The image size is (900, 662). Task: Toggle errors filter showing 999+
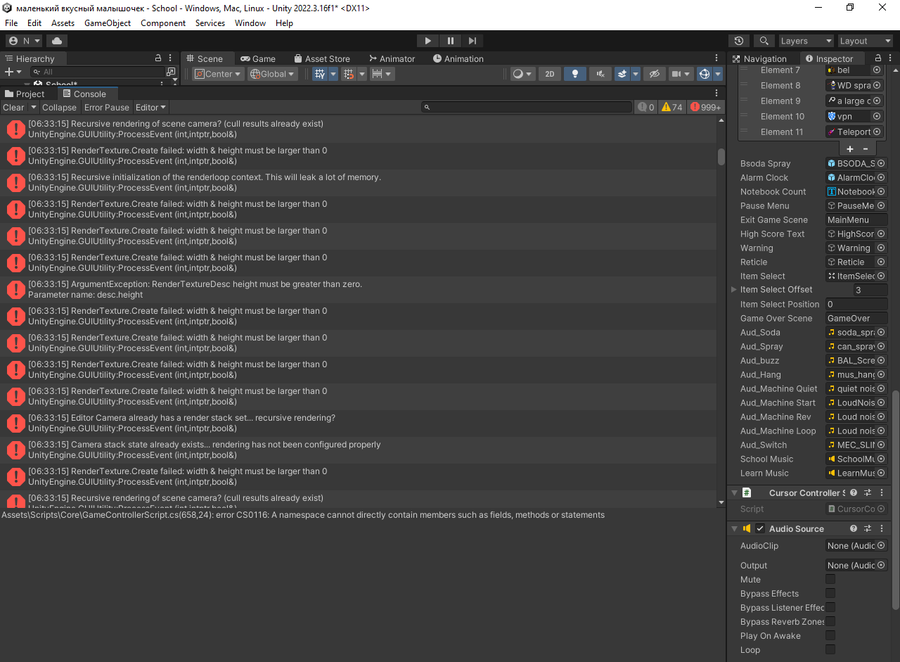(705, 107)
